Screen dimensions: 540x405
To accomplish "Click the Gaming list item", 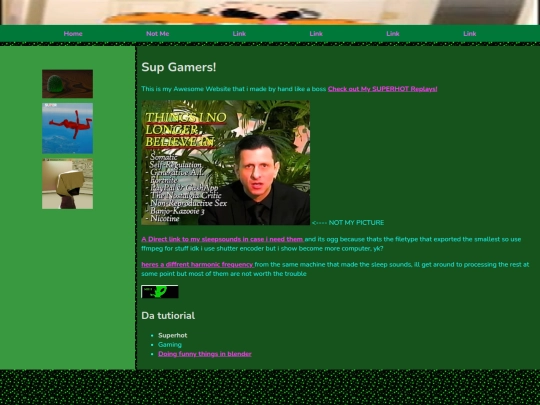I will click(170, 344).
